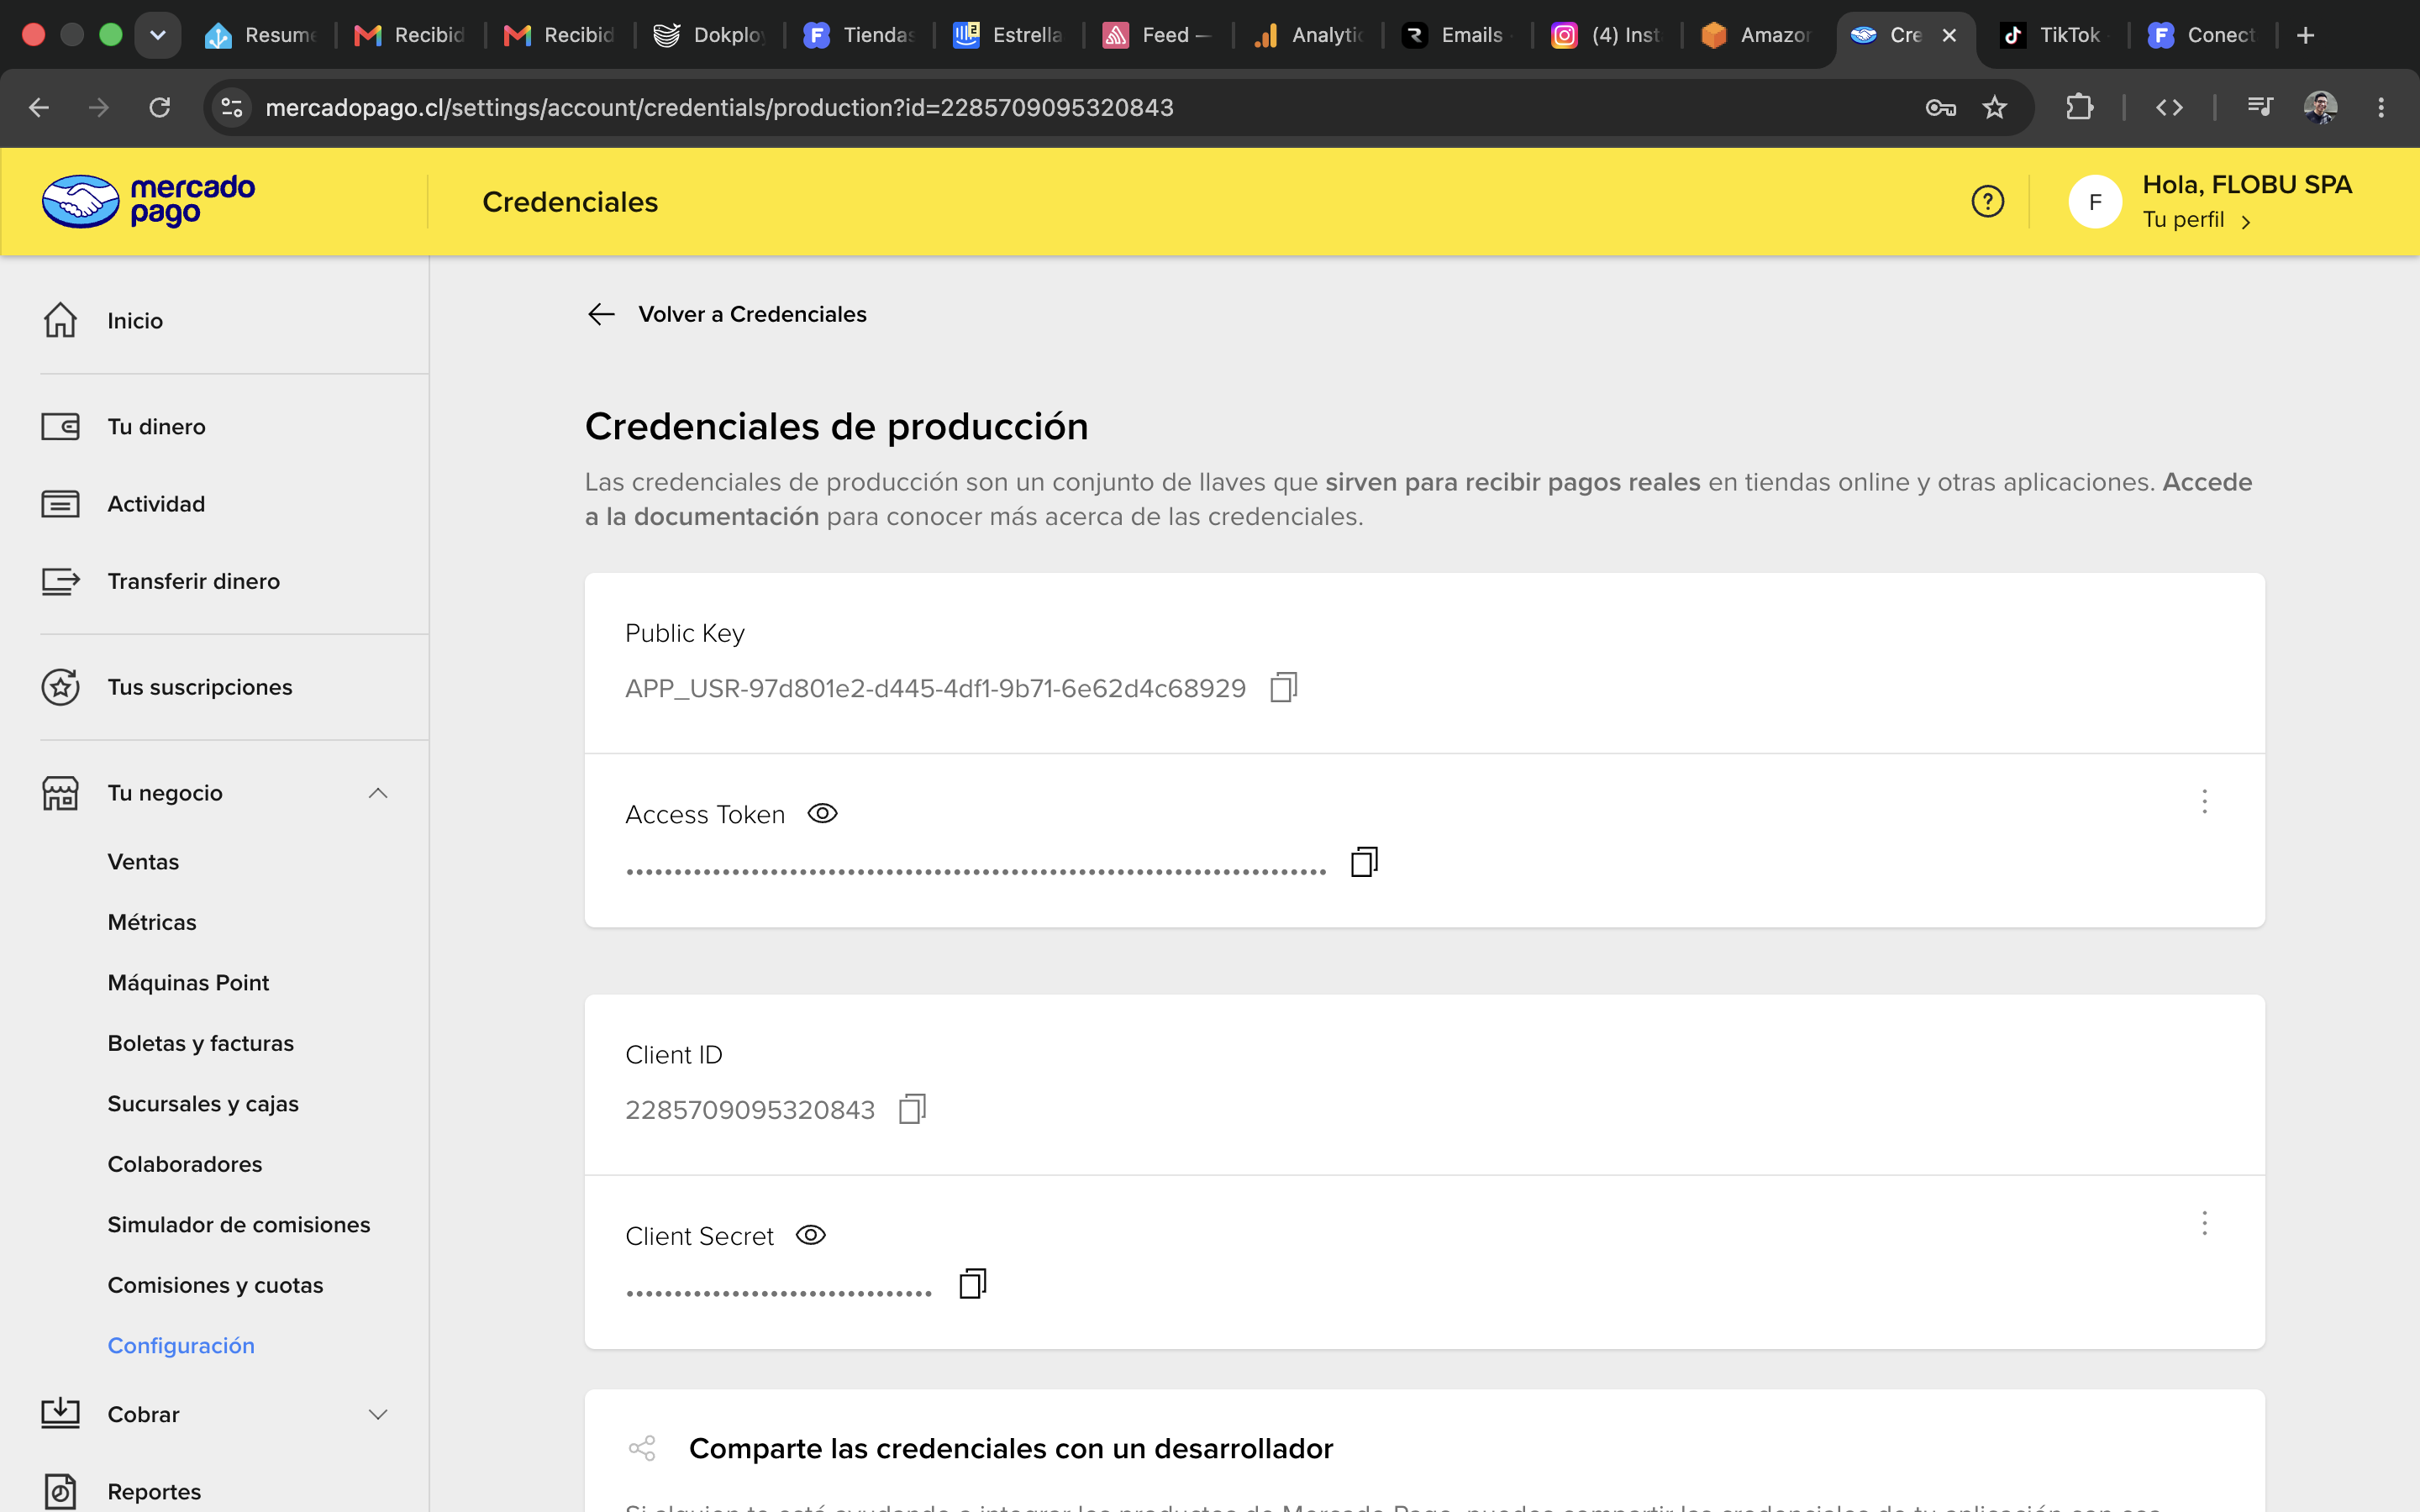This screenshot has width=2420, height=1512.
Task: View site information icon in address bar
Action: click(x=232, y=107)
